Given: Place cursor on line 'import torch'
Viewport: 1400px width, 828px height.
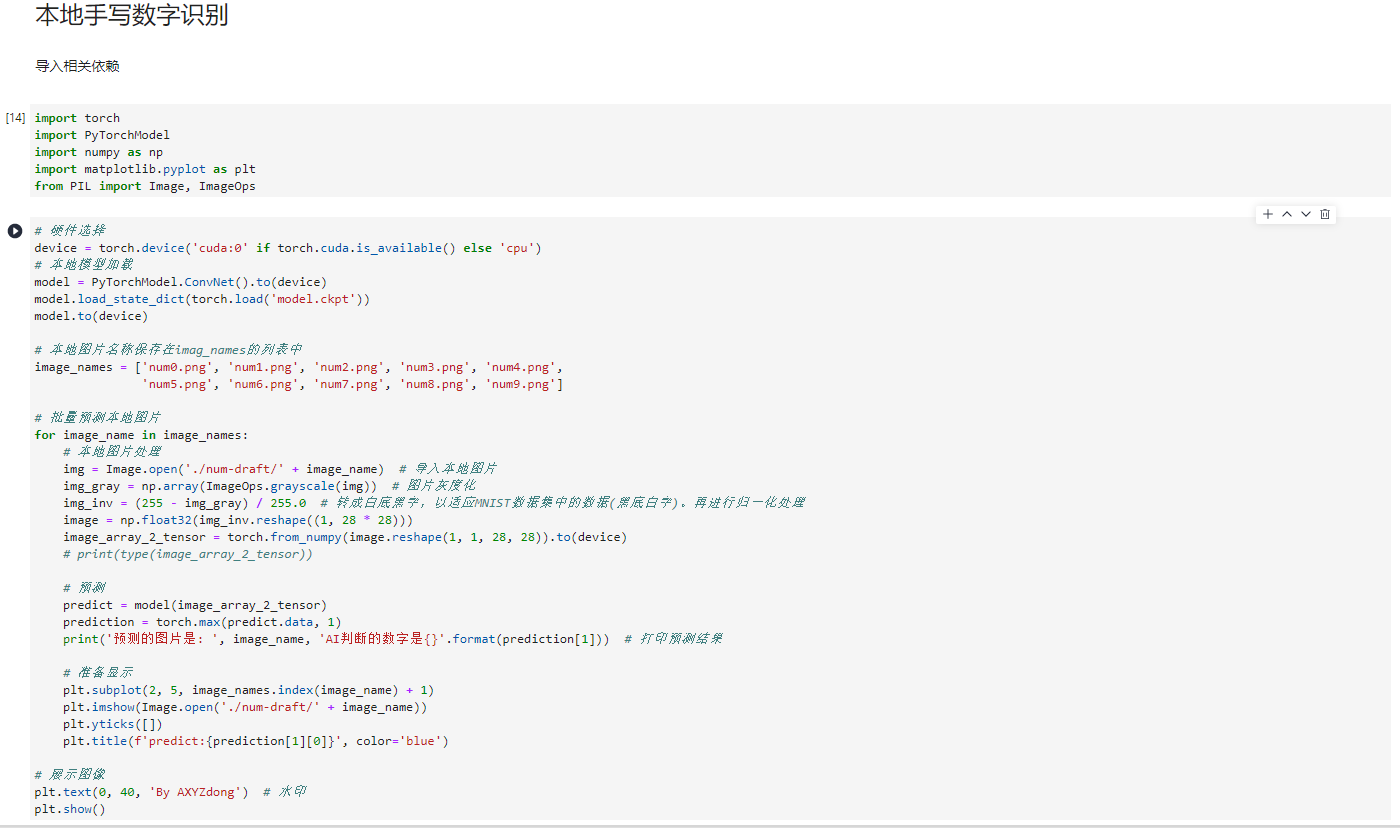Looking at the screenshot, I should 77,118.
